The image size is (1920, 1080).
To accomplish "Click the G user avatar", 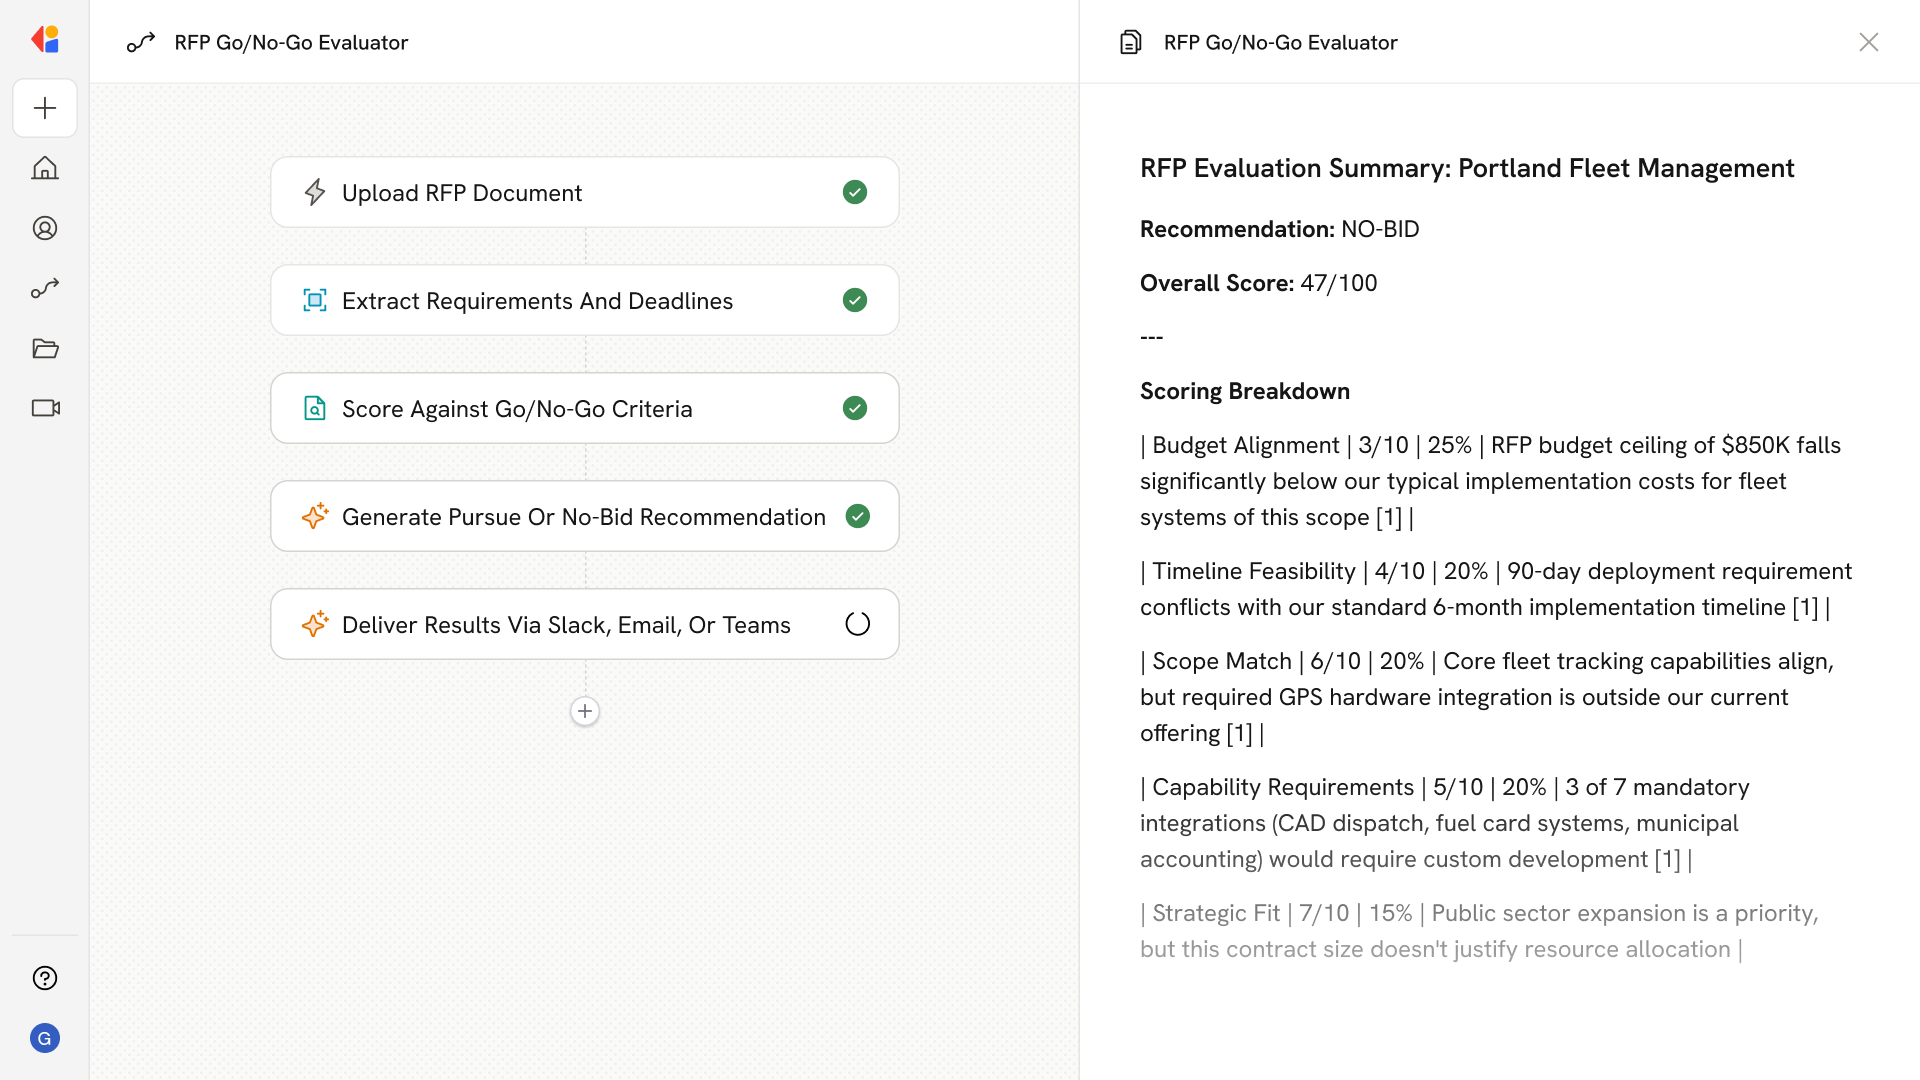I will click(x=45, y=1038).
